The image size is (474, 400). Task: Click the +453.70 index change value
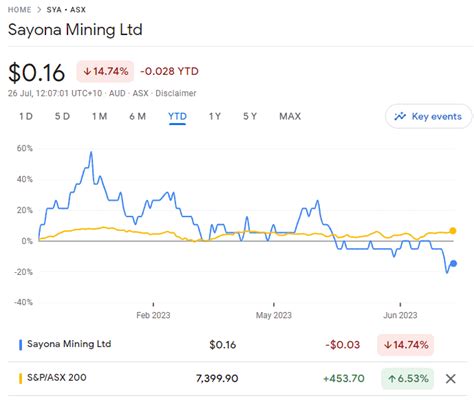coord(344,378)
